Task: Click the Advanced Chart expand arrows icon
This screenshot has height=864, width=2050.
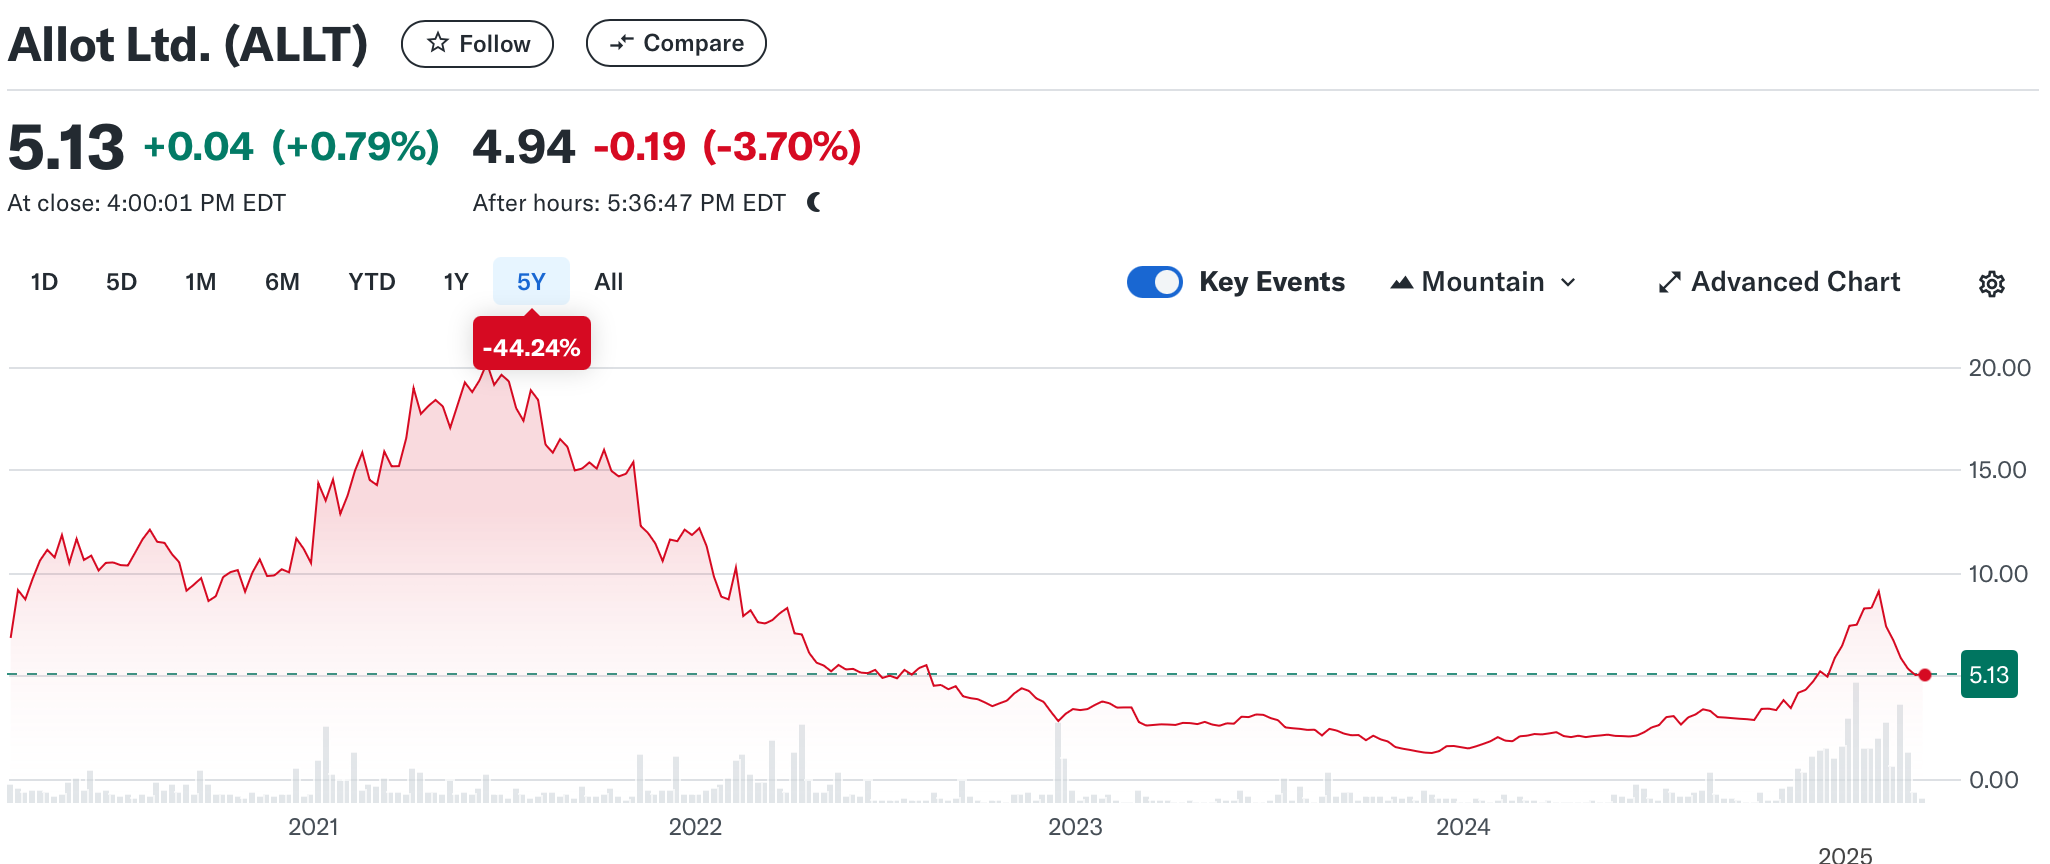Action: pyautogui.click(x=1669, y=283)
